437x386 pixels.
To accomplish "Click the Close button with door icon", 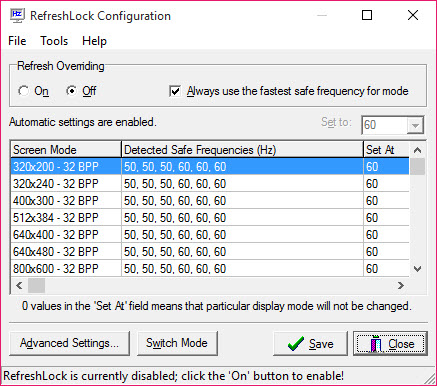I will [390, 343].
